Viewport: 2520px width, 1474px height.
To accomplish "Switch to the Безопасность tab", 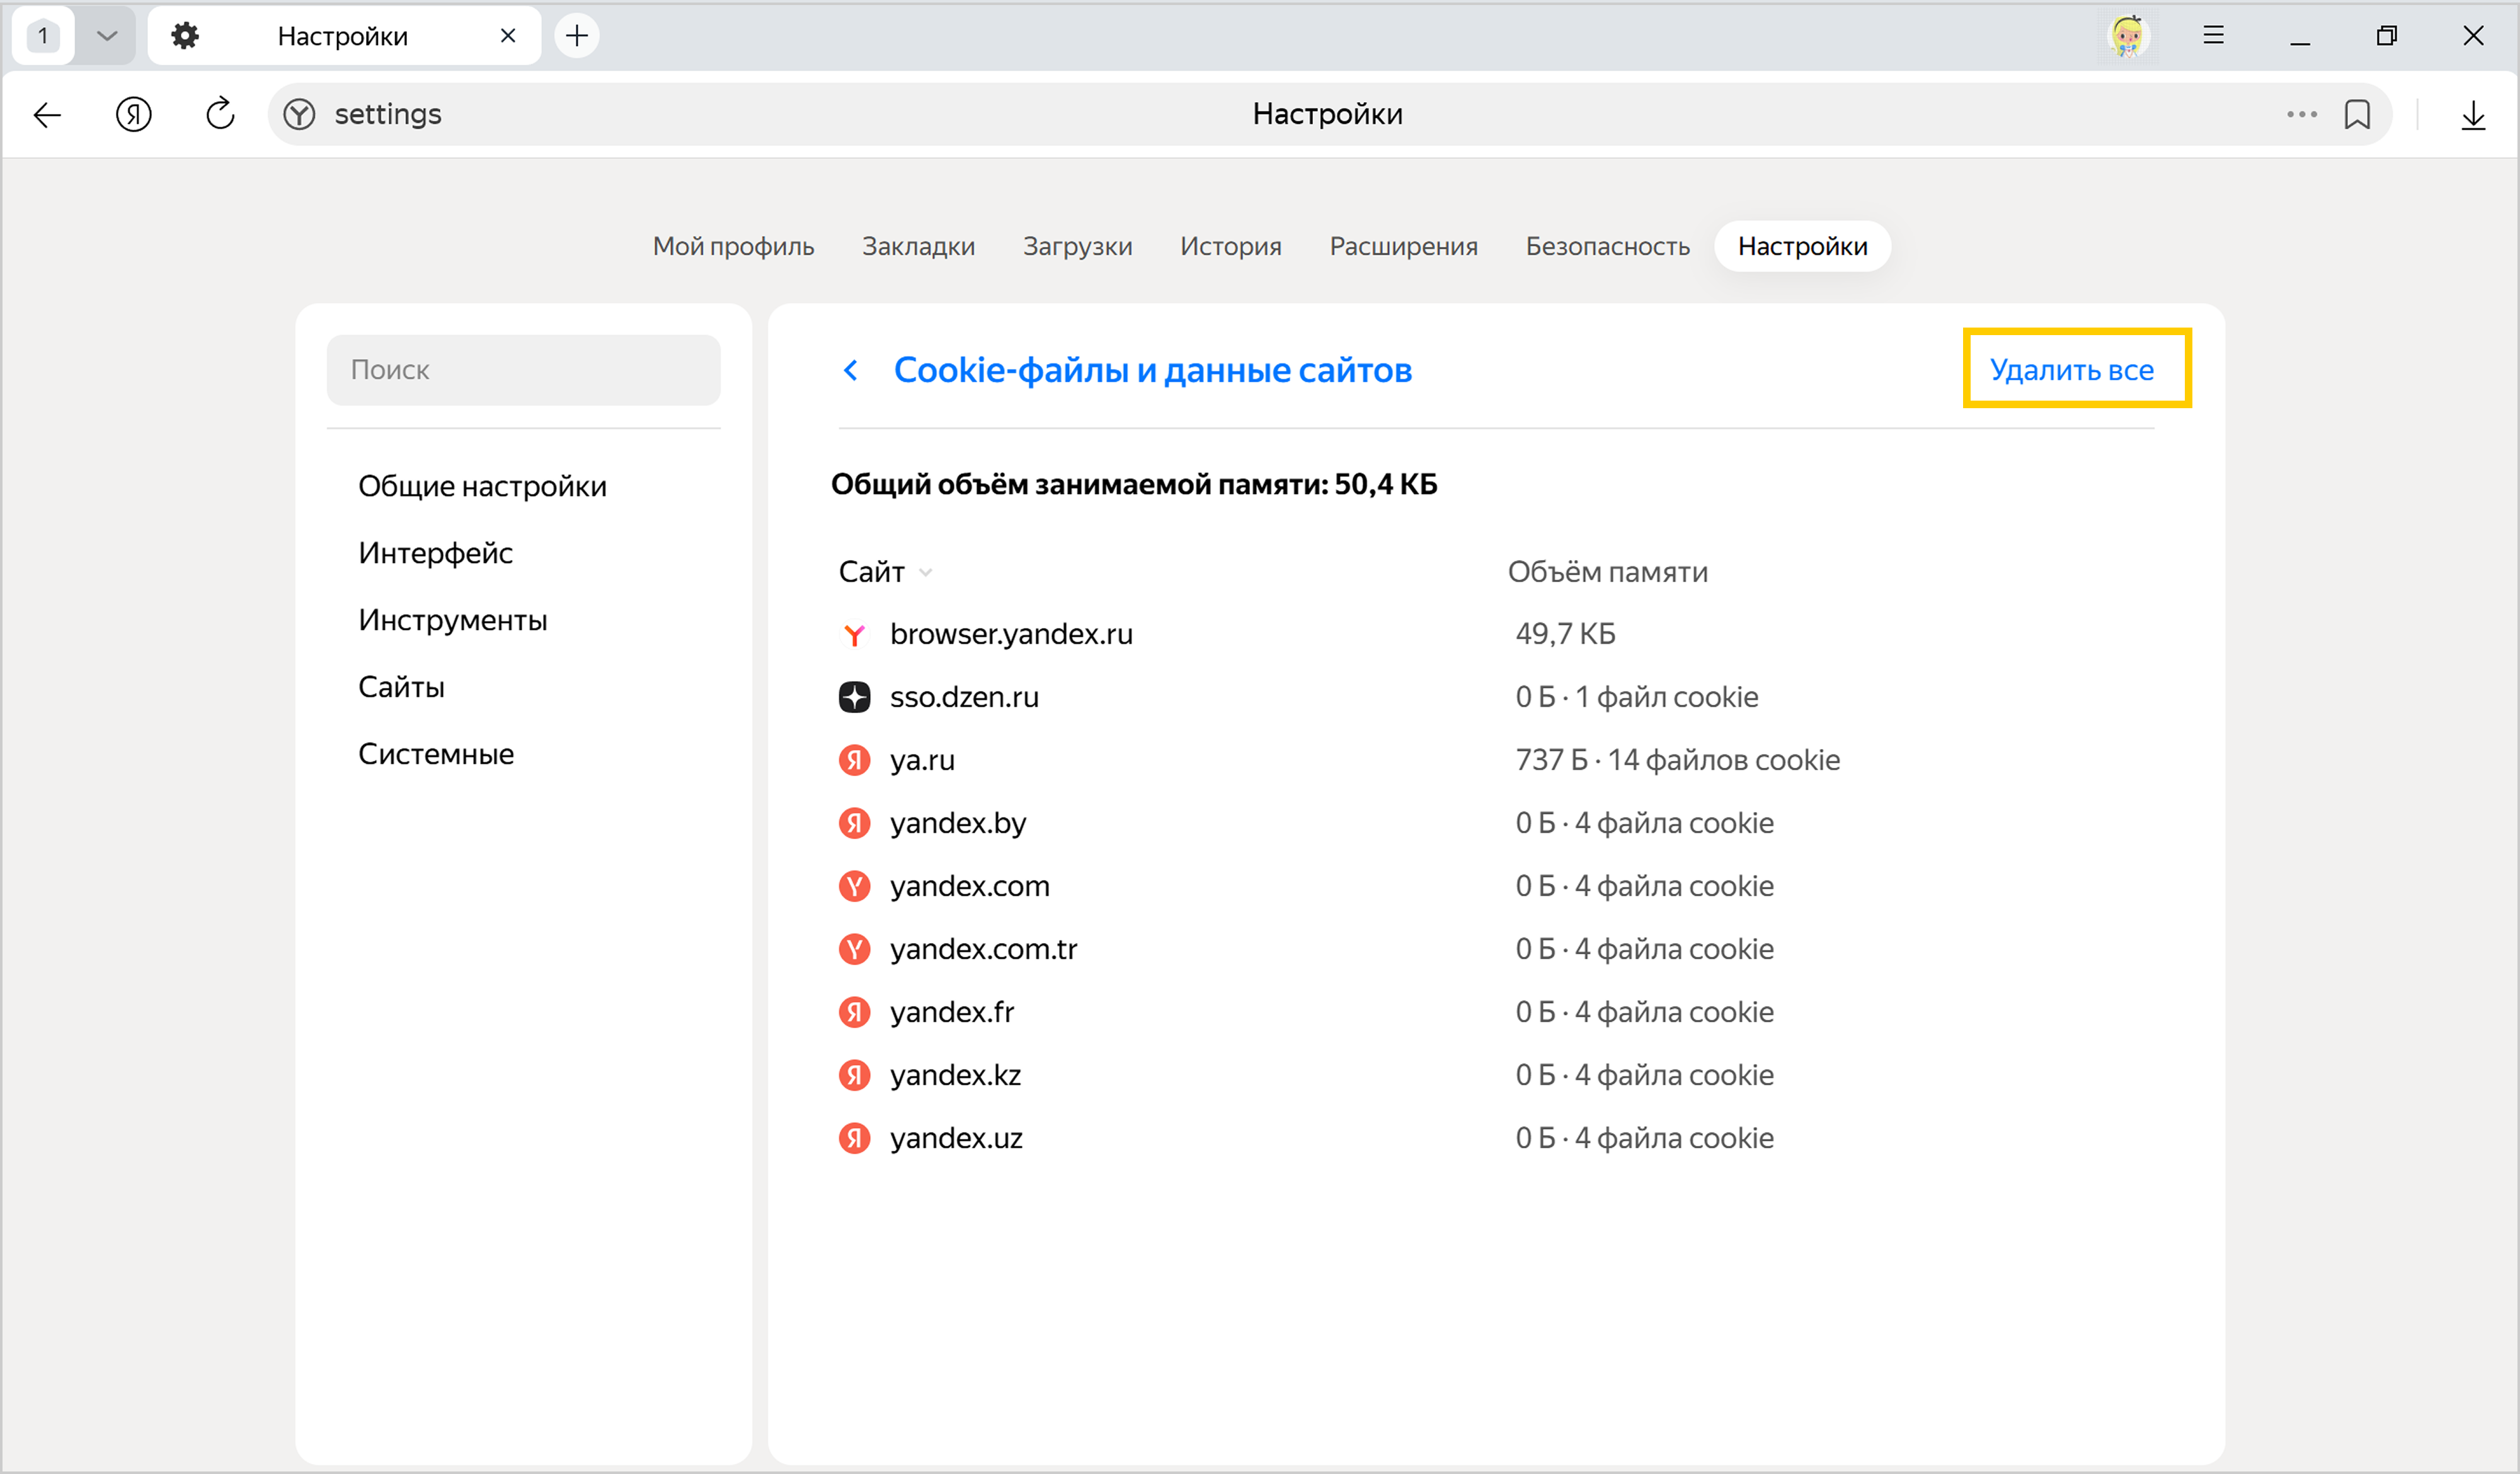I will [x=1607, y=246].
